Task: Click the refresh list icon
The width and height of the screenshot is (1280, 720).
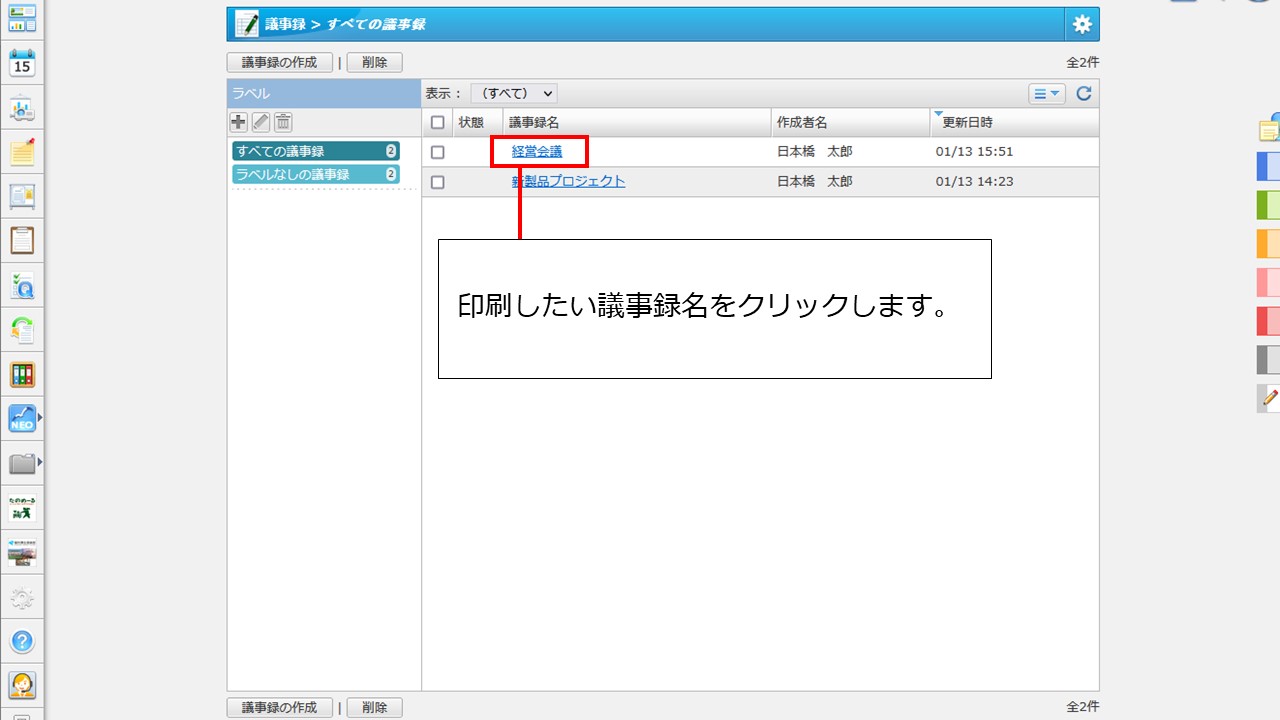Action: [x=1083, y=94]
